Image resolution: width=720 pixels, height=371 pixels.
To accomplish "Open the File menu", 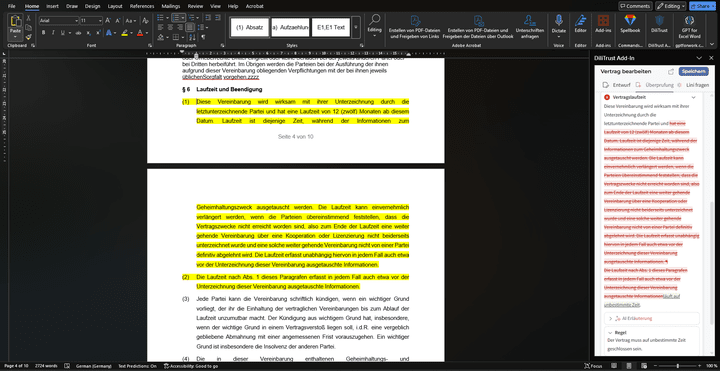I will point(11,6).
